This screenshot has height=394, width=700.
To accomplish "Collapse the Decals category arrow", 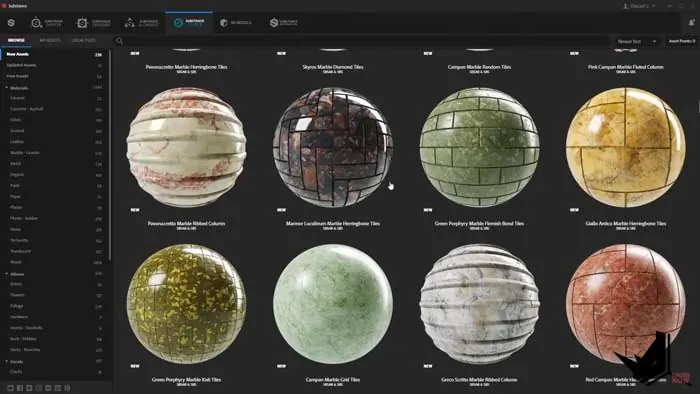I will click(x=7, y=361).
